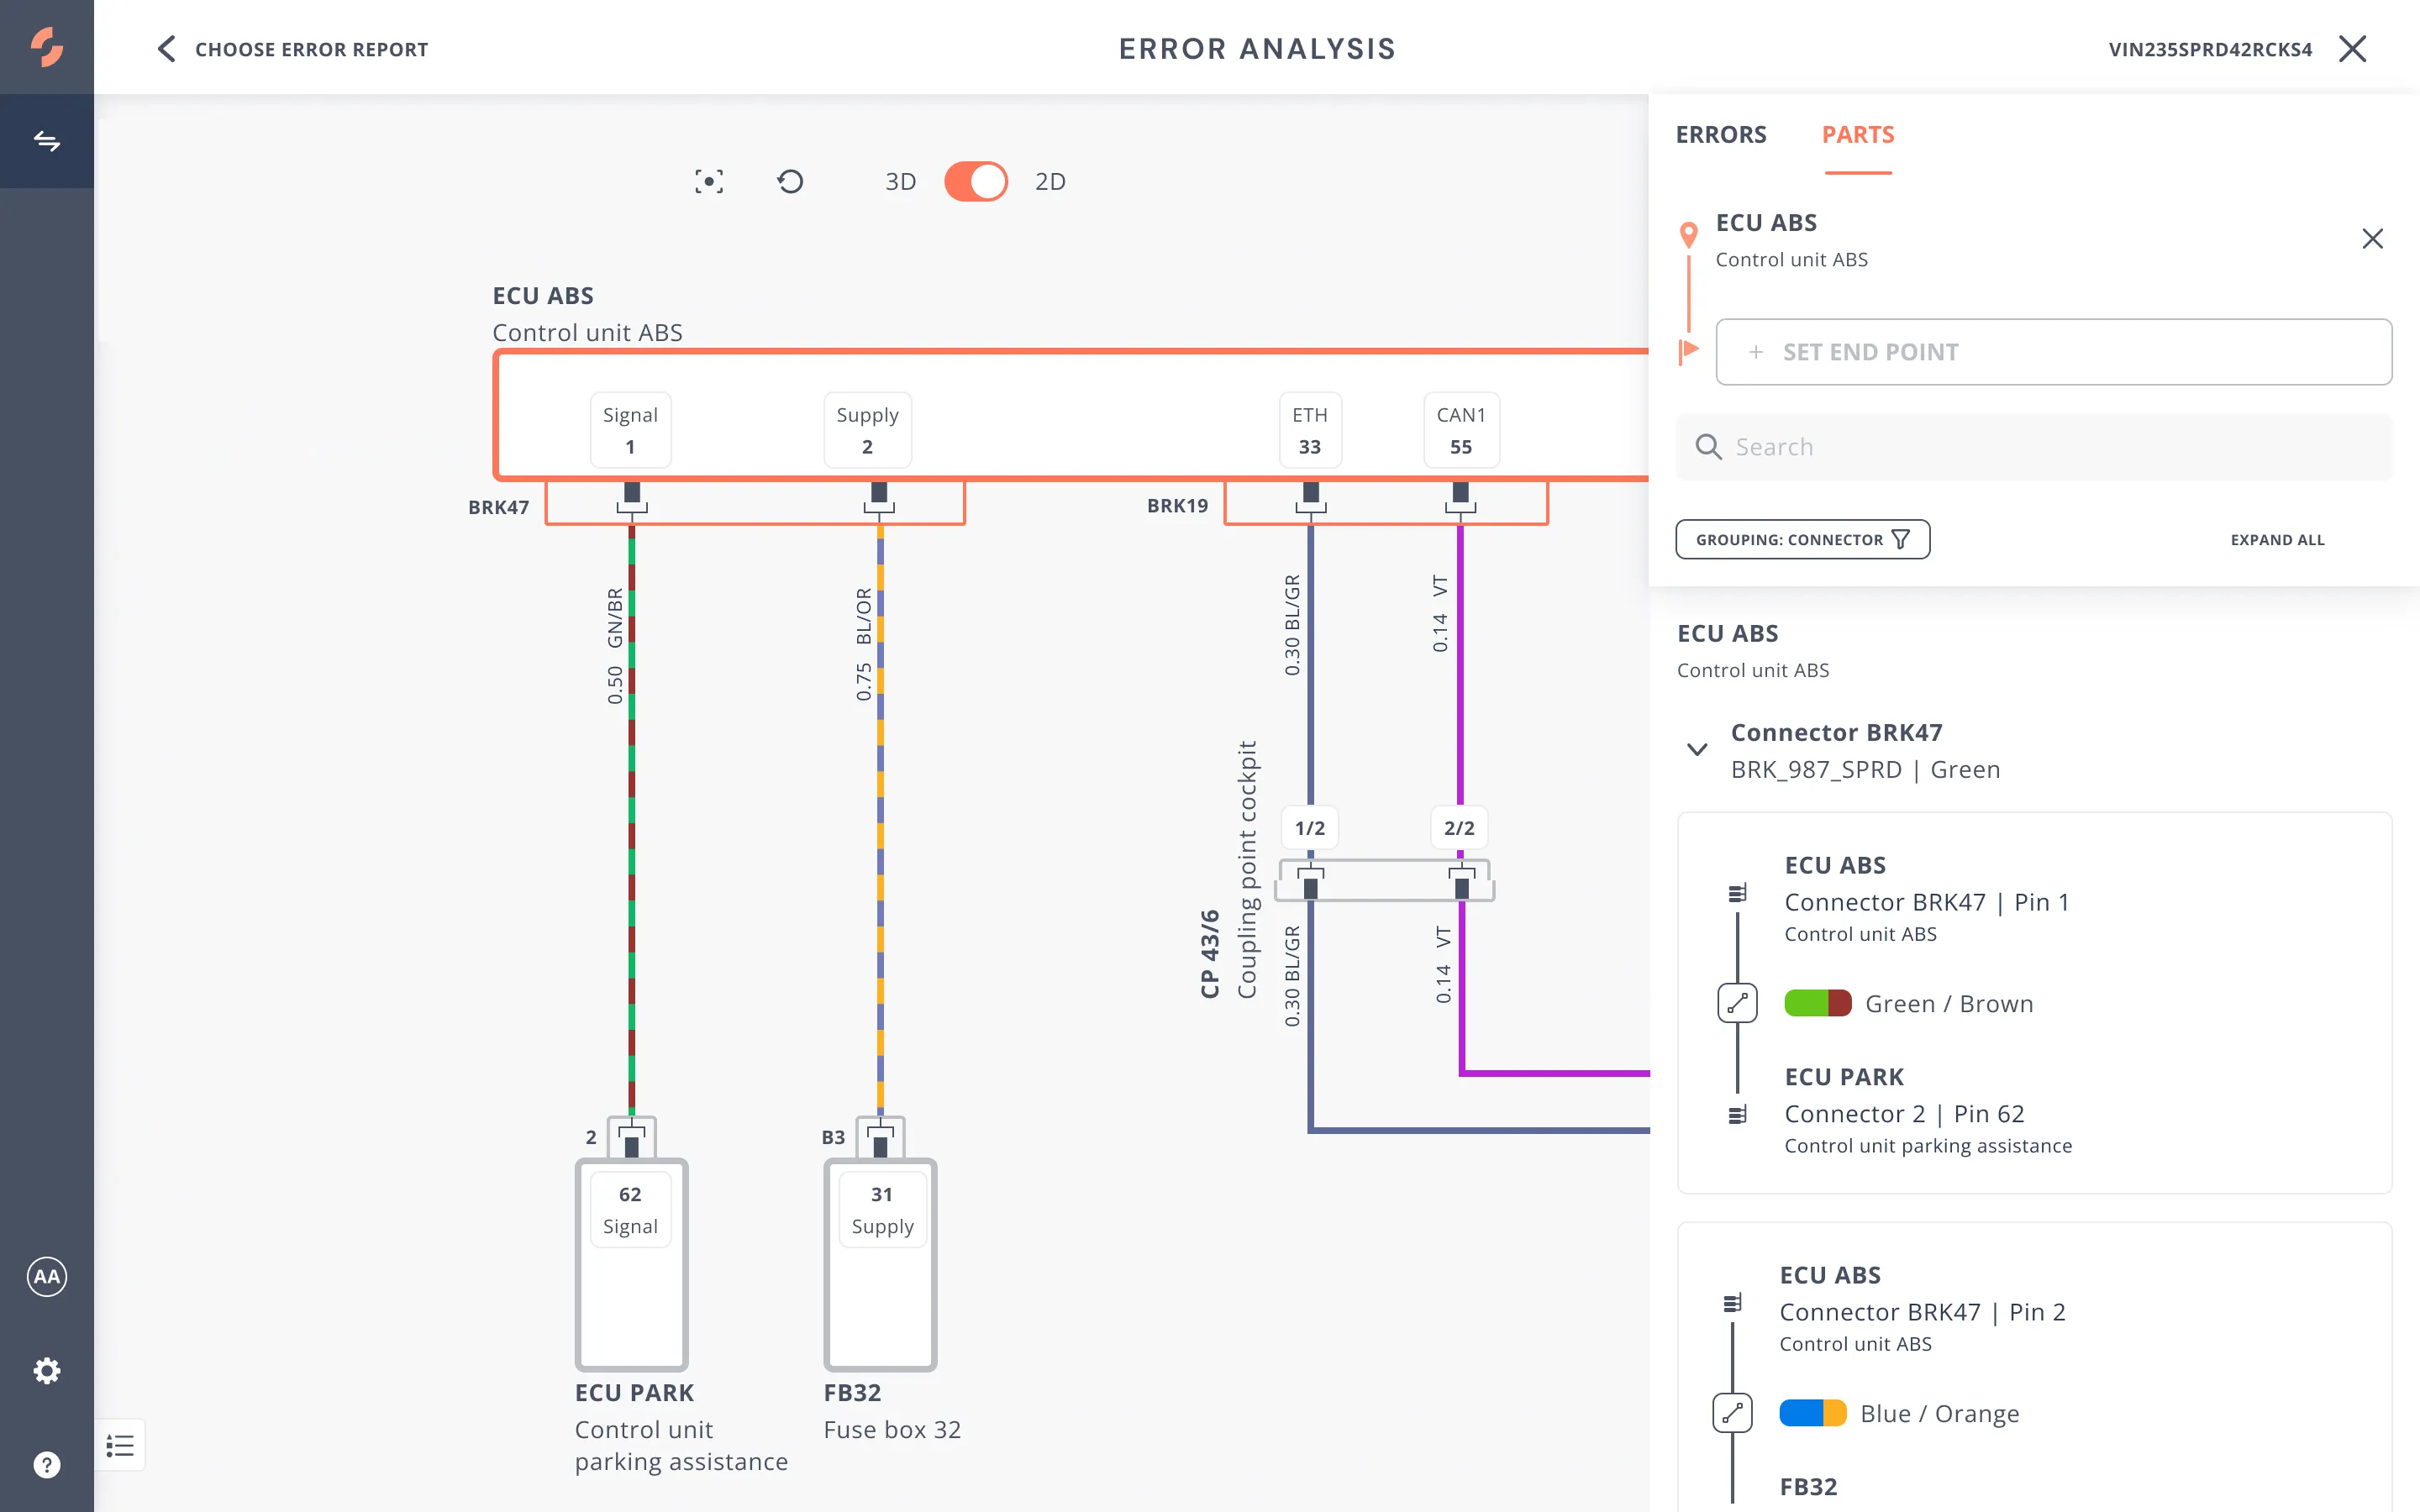Click the Green / Brown color swatch
This screenshot has height=1512, width=2420.
click(1817, 1003)
